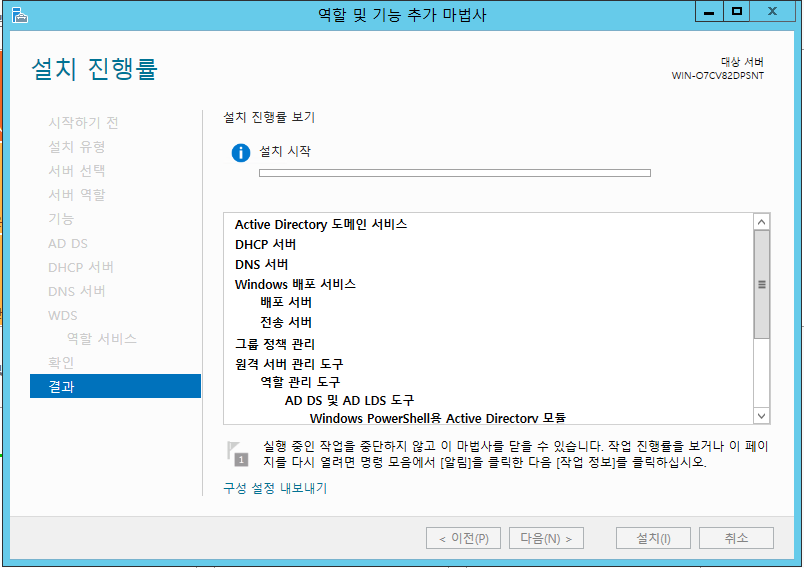
Task: Click the notification flag icon
Action: click(x=237, y=453)
